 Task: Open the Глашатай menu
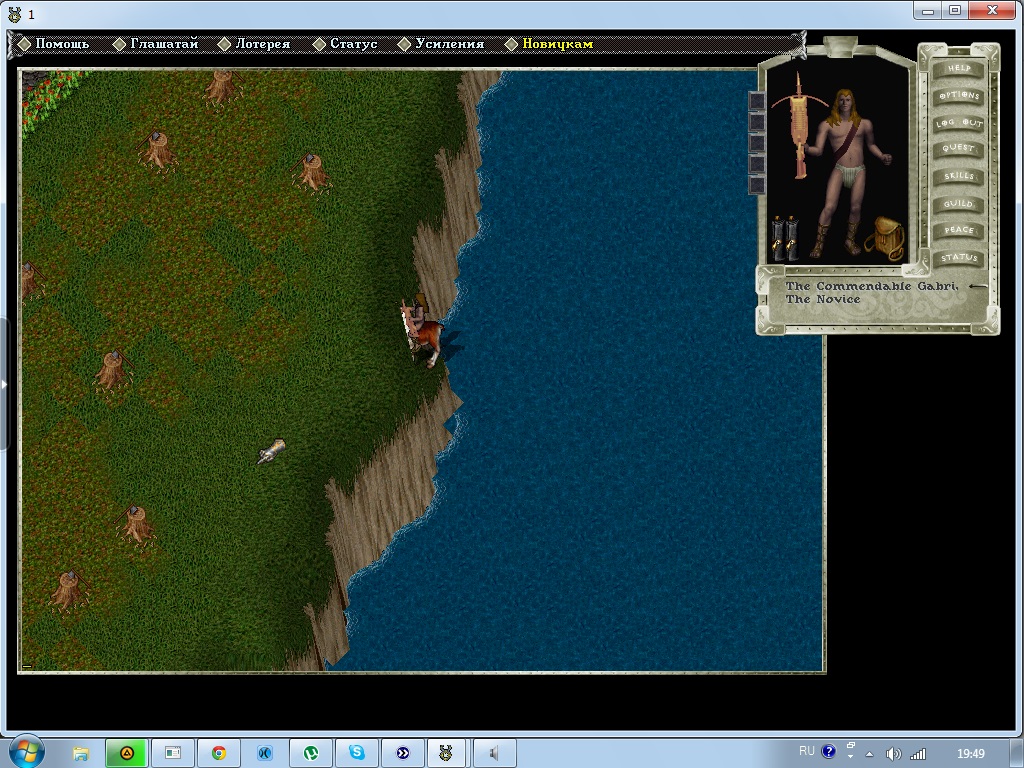pos(164,44)
